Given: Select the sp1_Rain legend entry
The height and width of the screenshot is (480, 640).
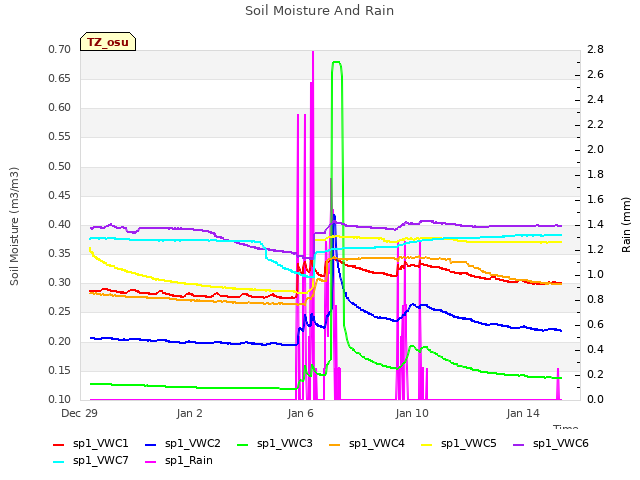Looking at the screenshot, I should pyautogui.click(x=179, y=460).
